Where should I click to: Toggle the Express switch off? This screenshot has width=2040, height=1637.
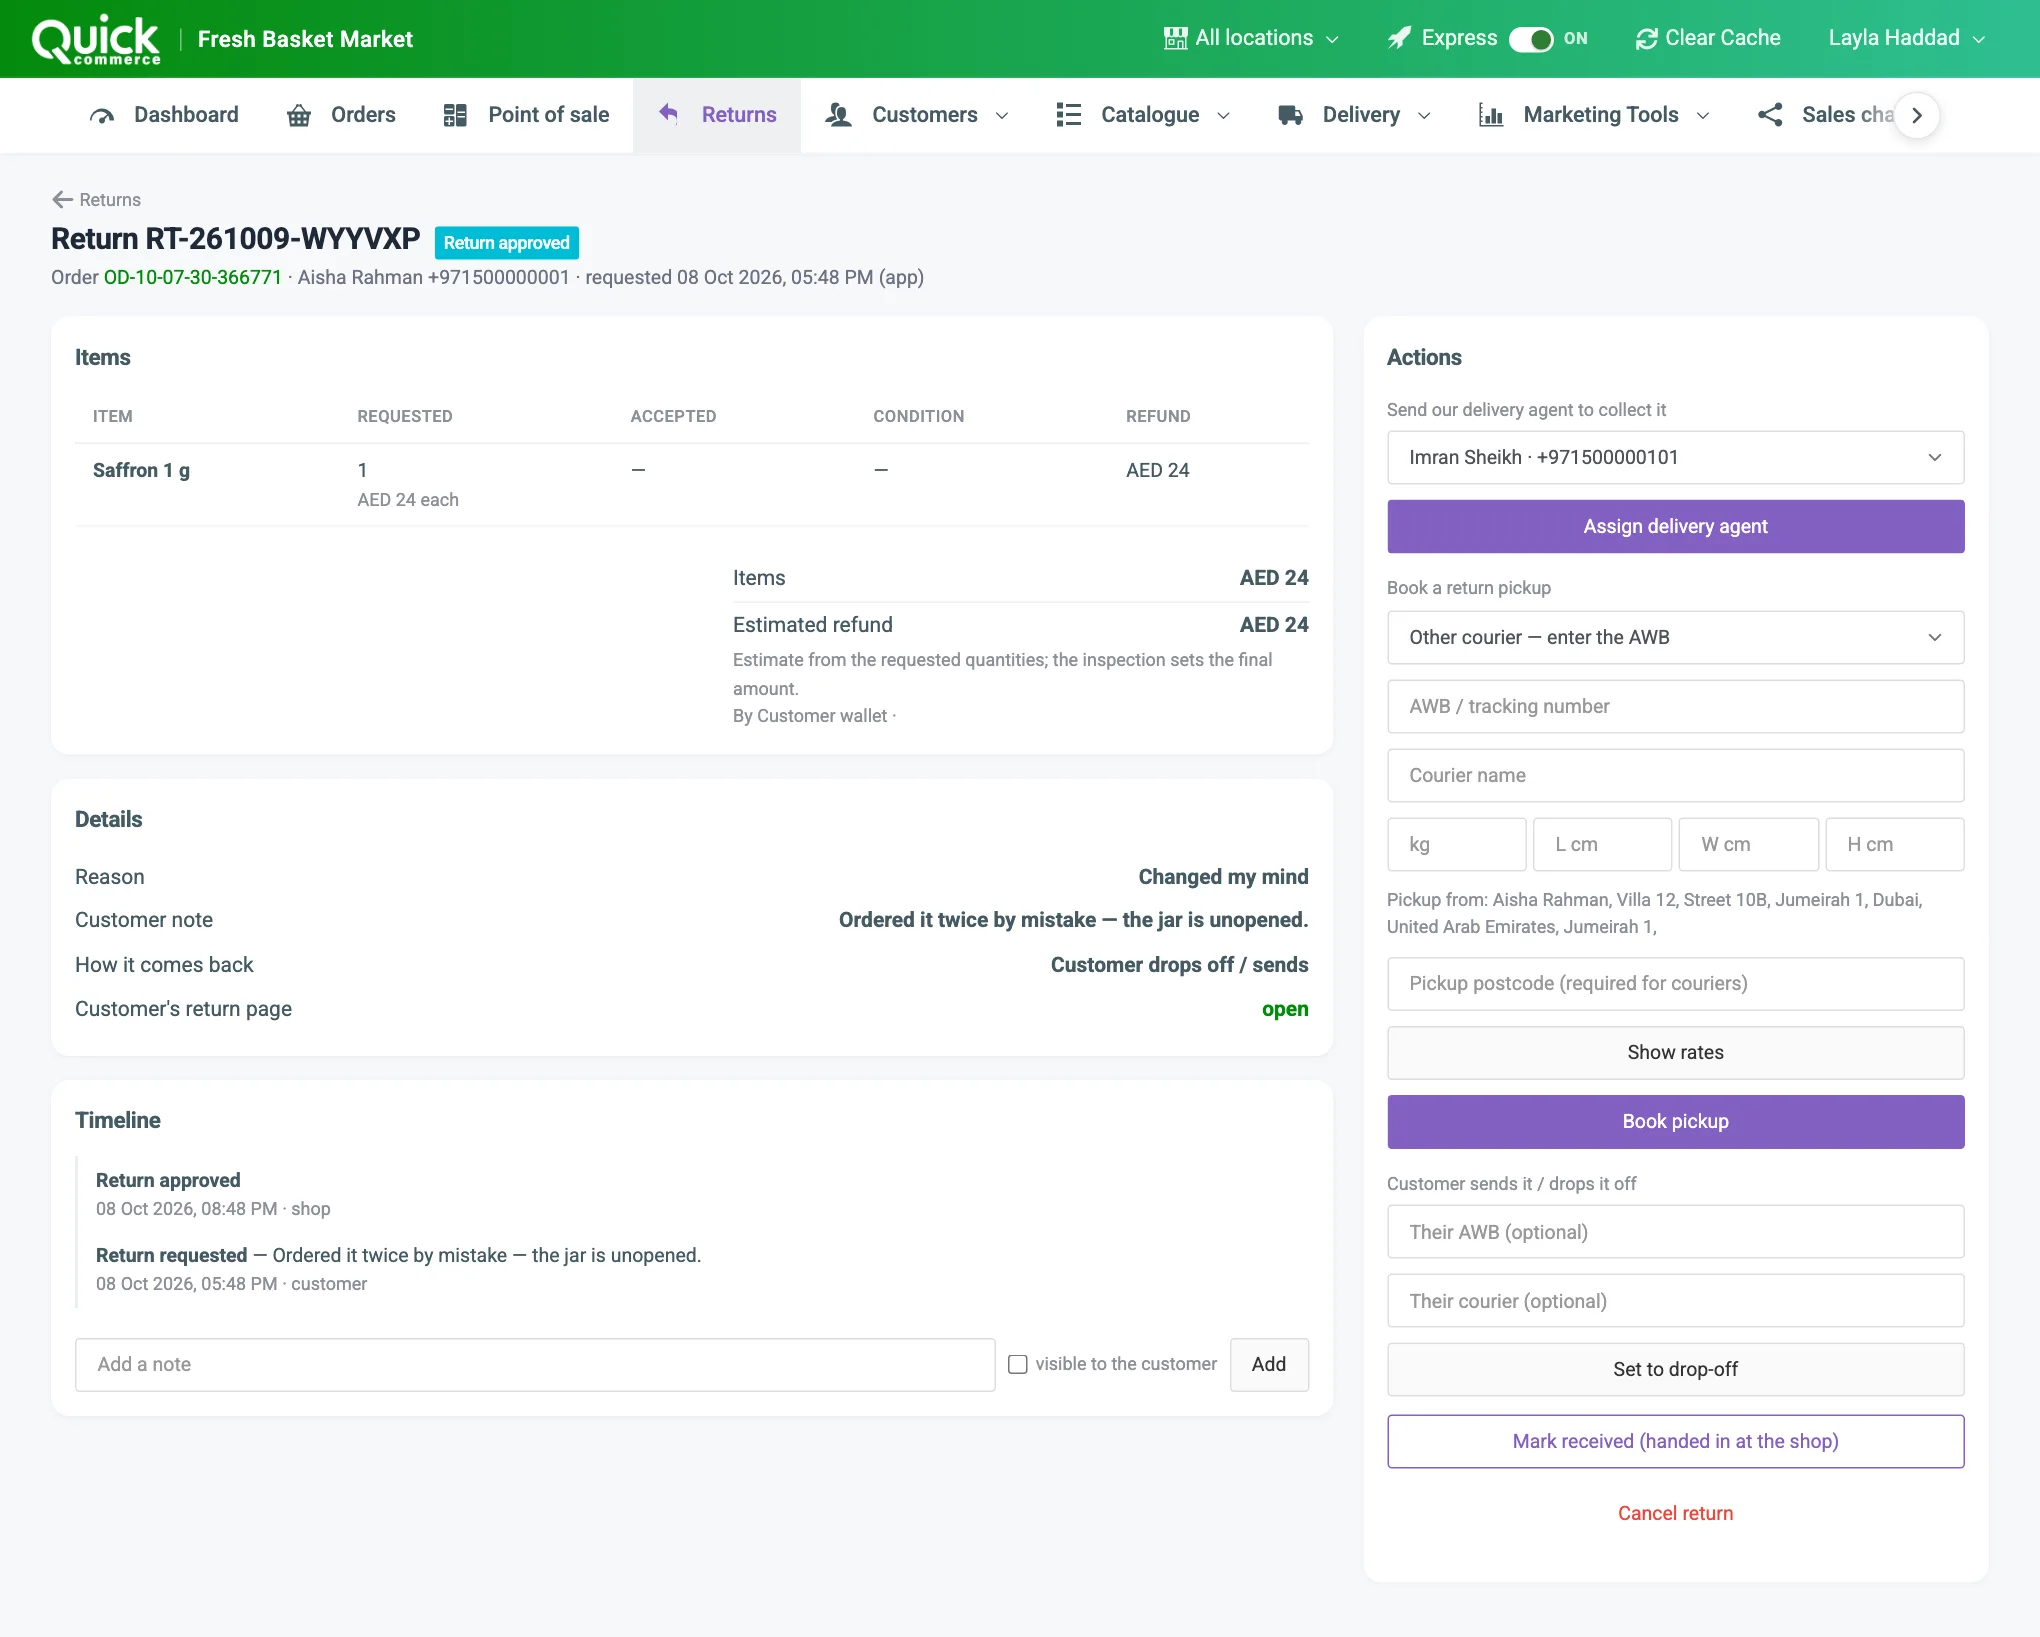click(x=1531, y=39)
